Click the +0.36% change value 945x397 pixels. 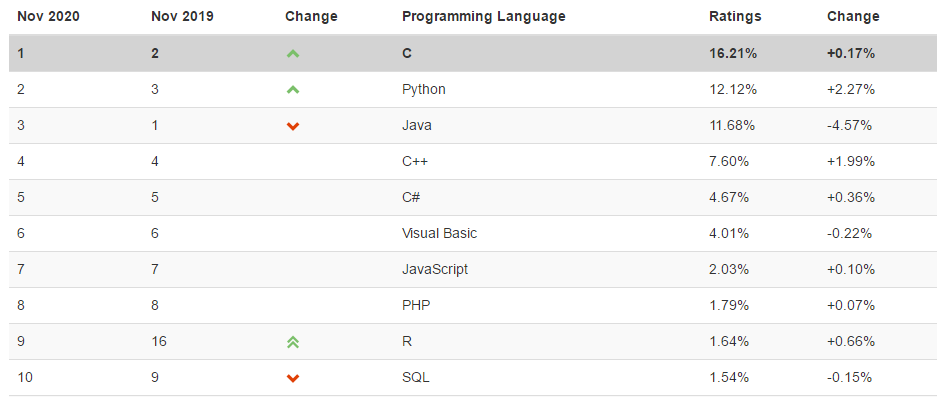tap(851, 198)
